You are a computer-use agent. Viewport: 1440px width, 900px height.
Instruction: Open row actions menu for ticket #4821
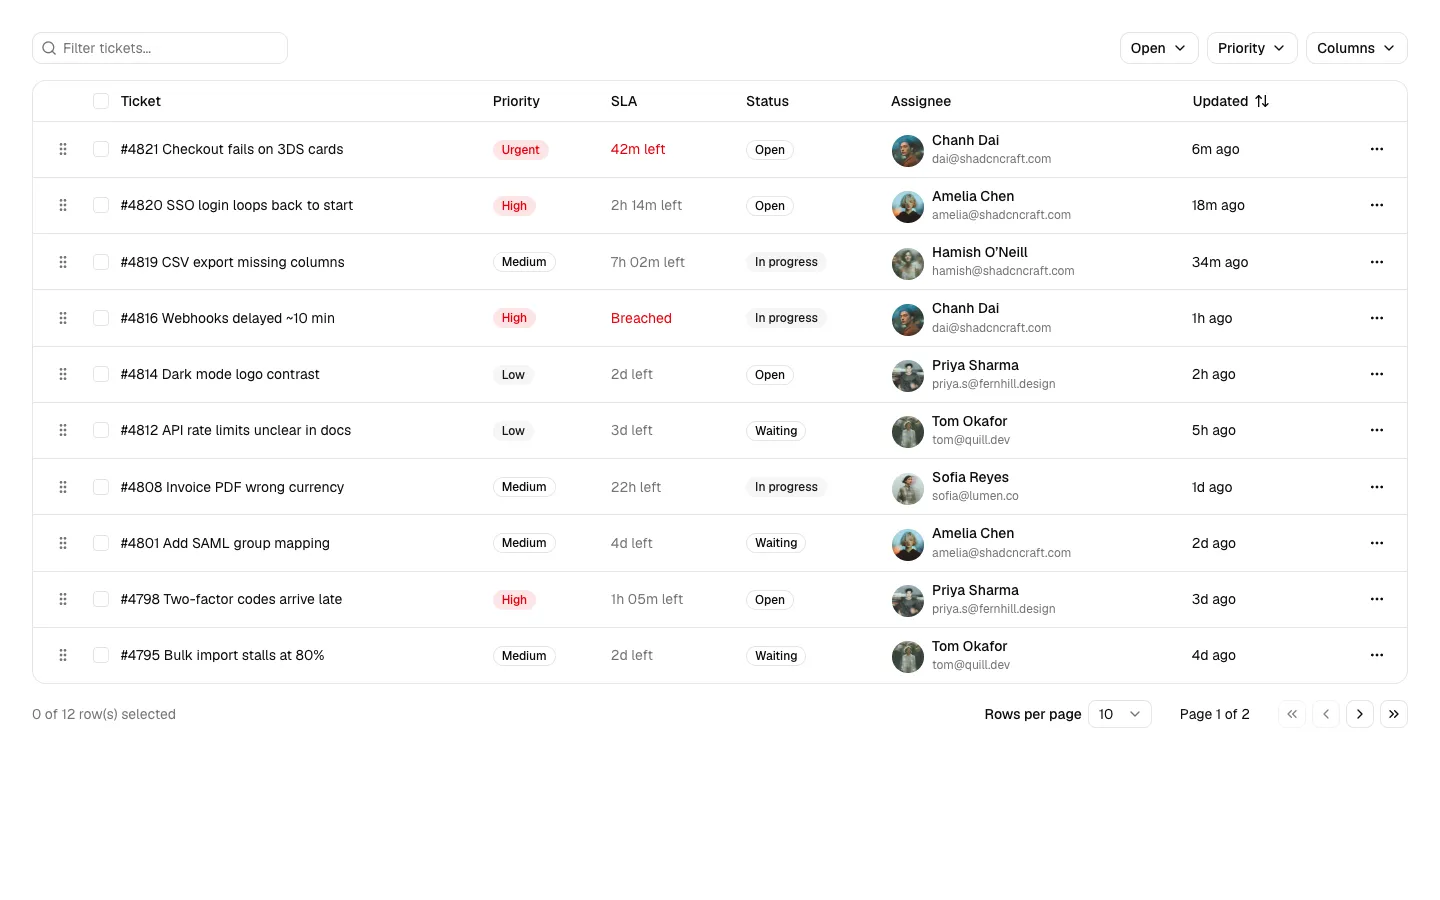point(1377,149)
